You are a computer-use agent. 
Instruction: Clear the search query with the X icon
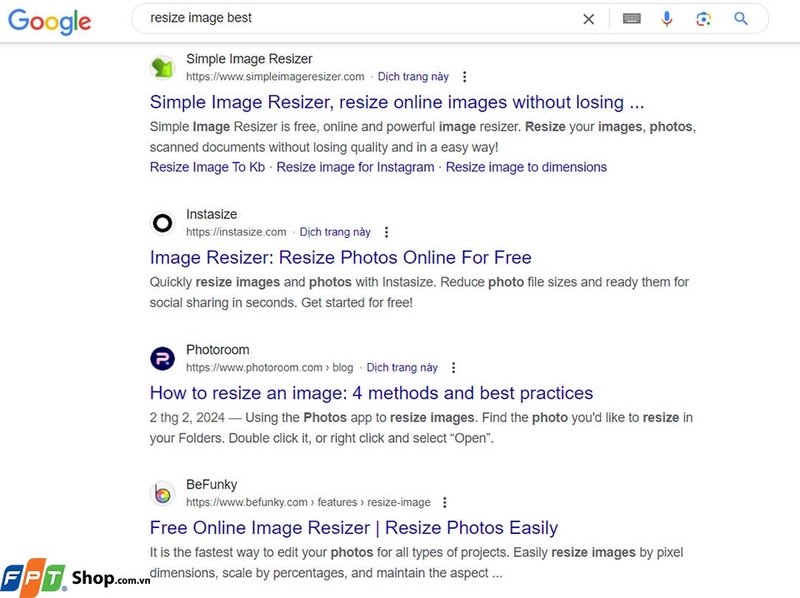(x=589, y=19)
